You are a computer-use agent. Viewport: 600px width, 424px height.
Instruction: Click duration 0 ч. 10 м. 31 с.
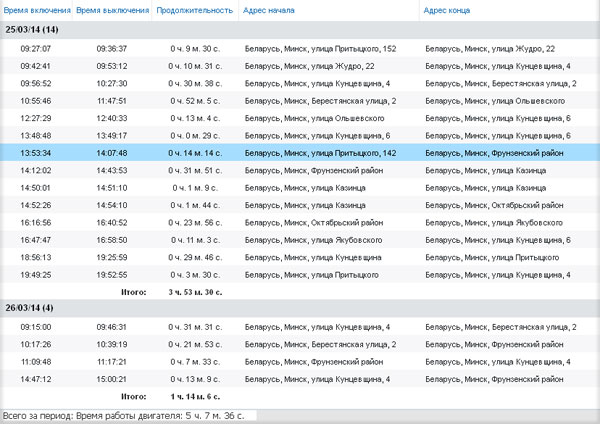(x=195, y=66)
